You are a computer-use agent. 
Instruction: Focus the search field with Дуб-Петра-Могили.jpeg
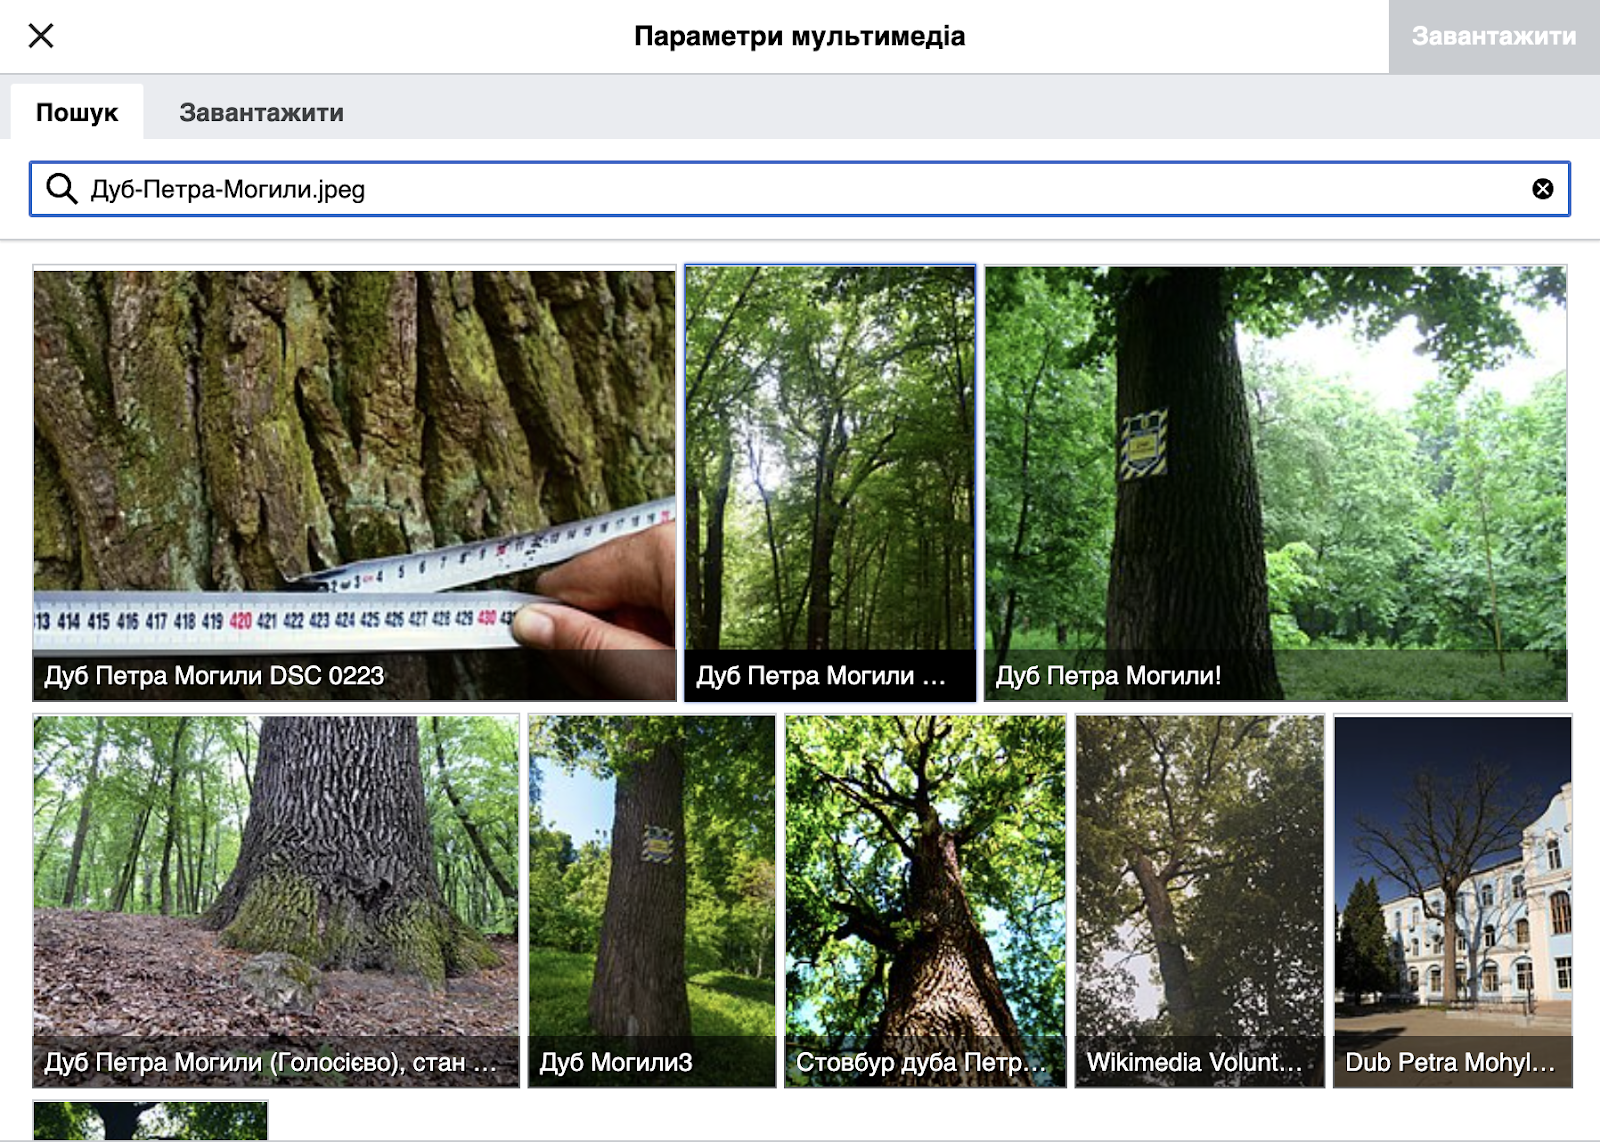tap(800, 189)
